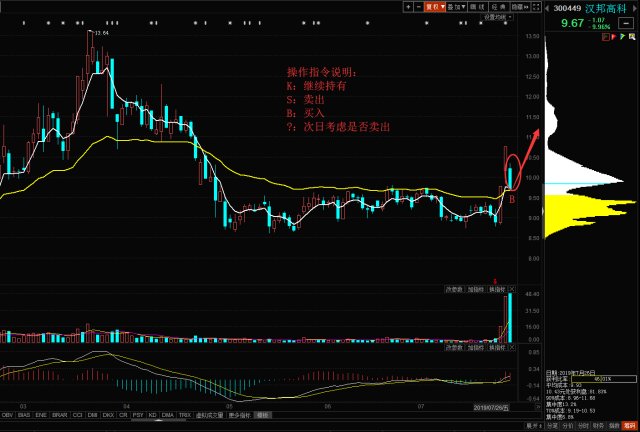Click the green-blue flag icon in side panel
The width and height of the screenshot is (640, 432).
click(623, 37)
